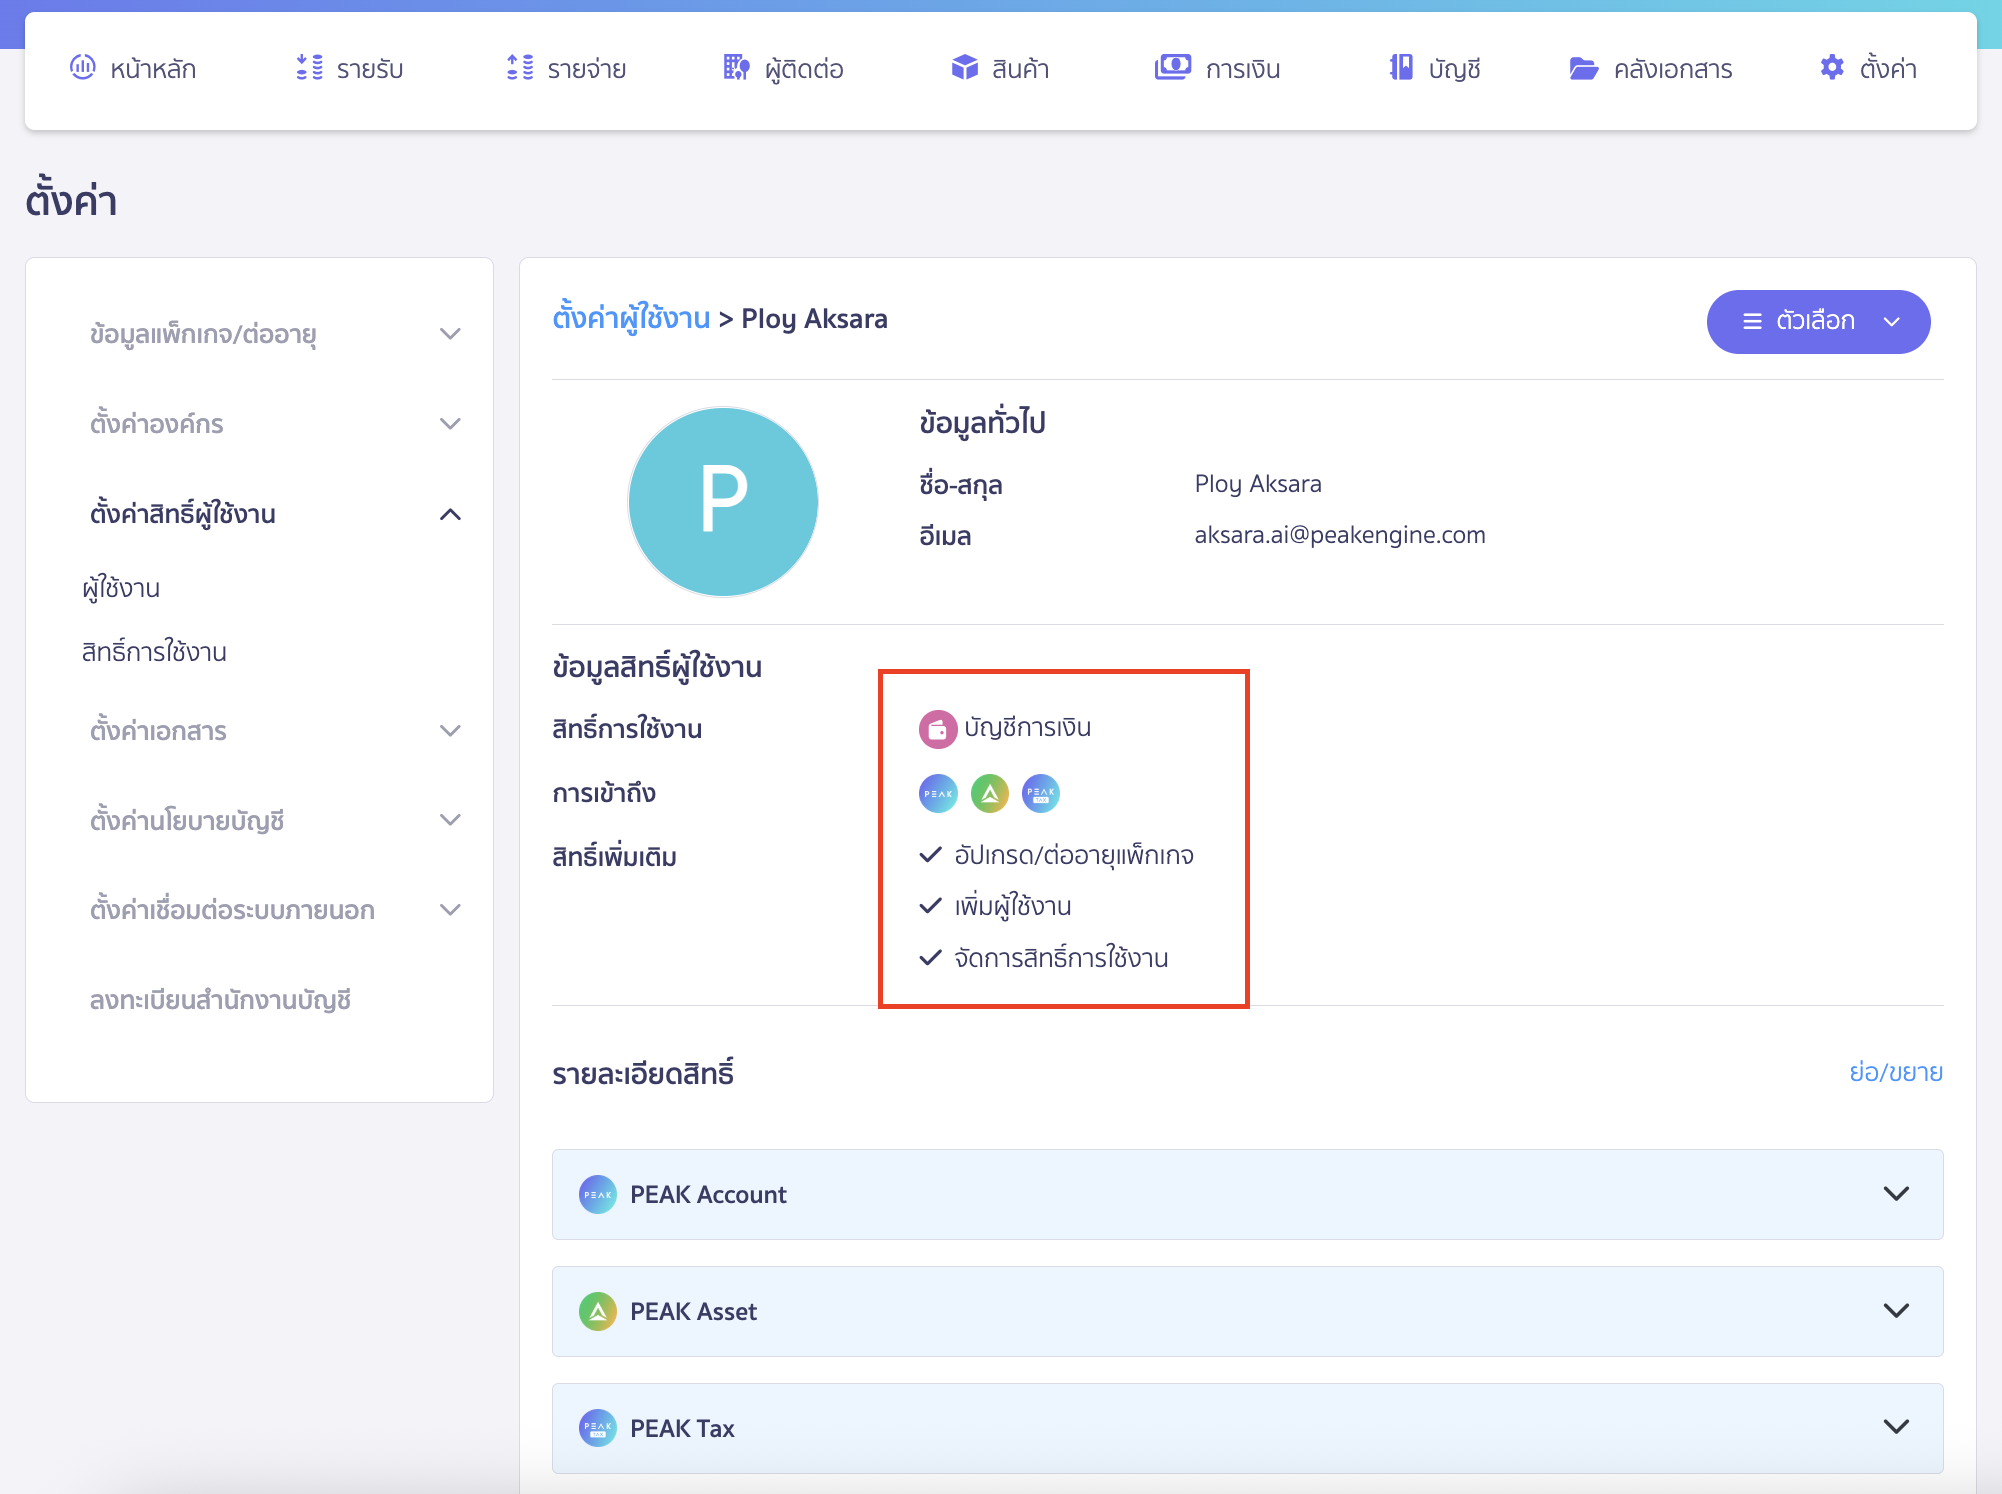Click the ย่อ/ขยาย link
The image size is (2002, 1494).
(x=1896, y=1072)
